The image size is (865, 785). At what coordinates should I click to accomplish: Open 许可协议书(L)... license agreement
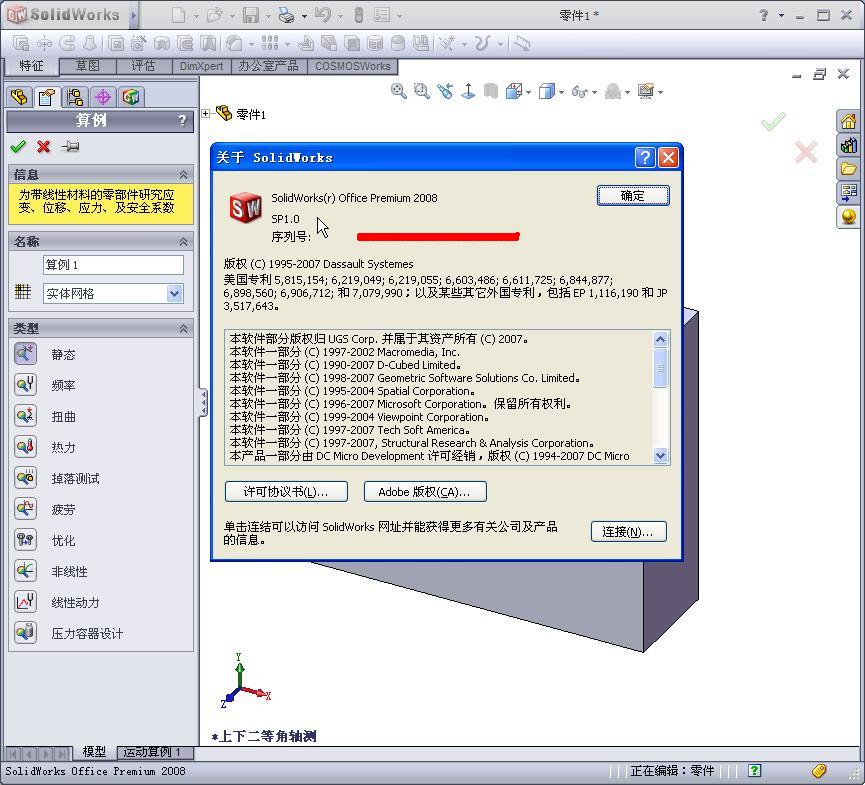pos(286,492)
